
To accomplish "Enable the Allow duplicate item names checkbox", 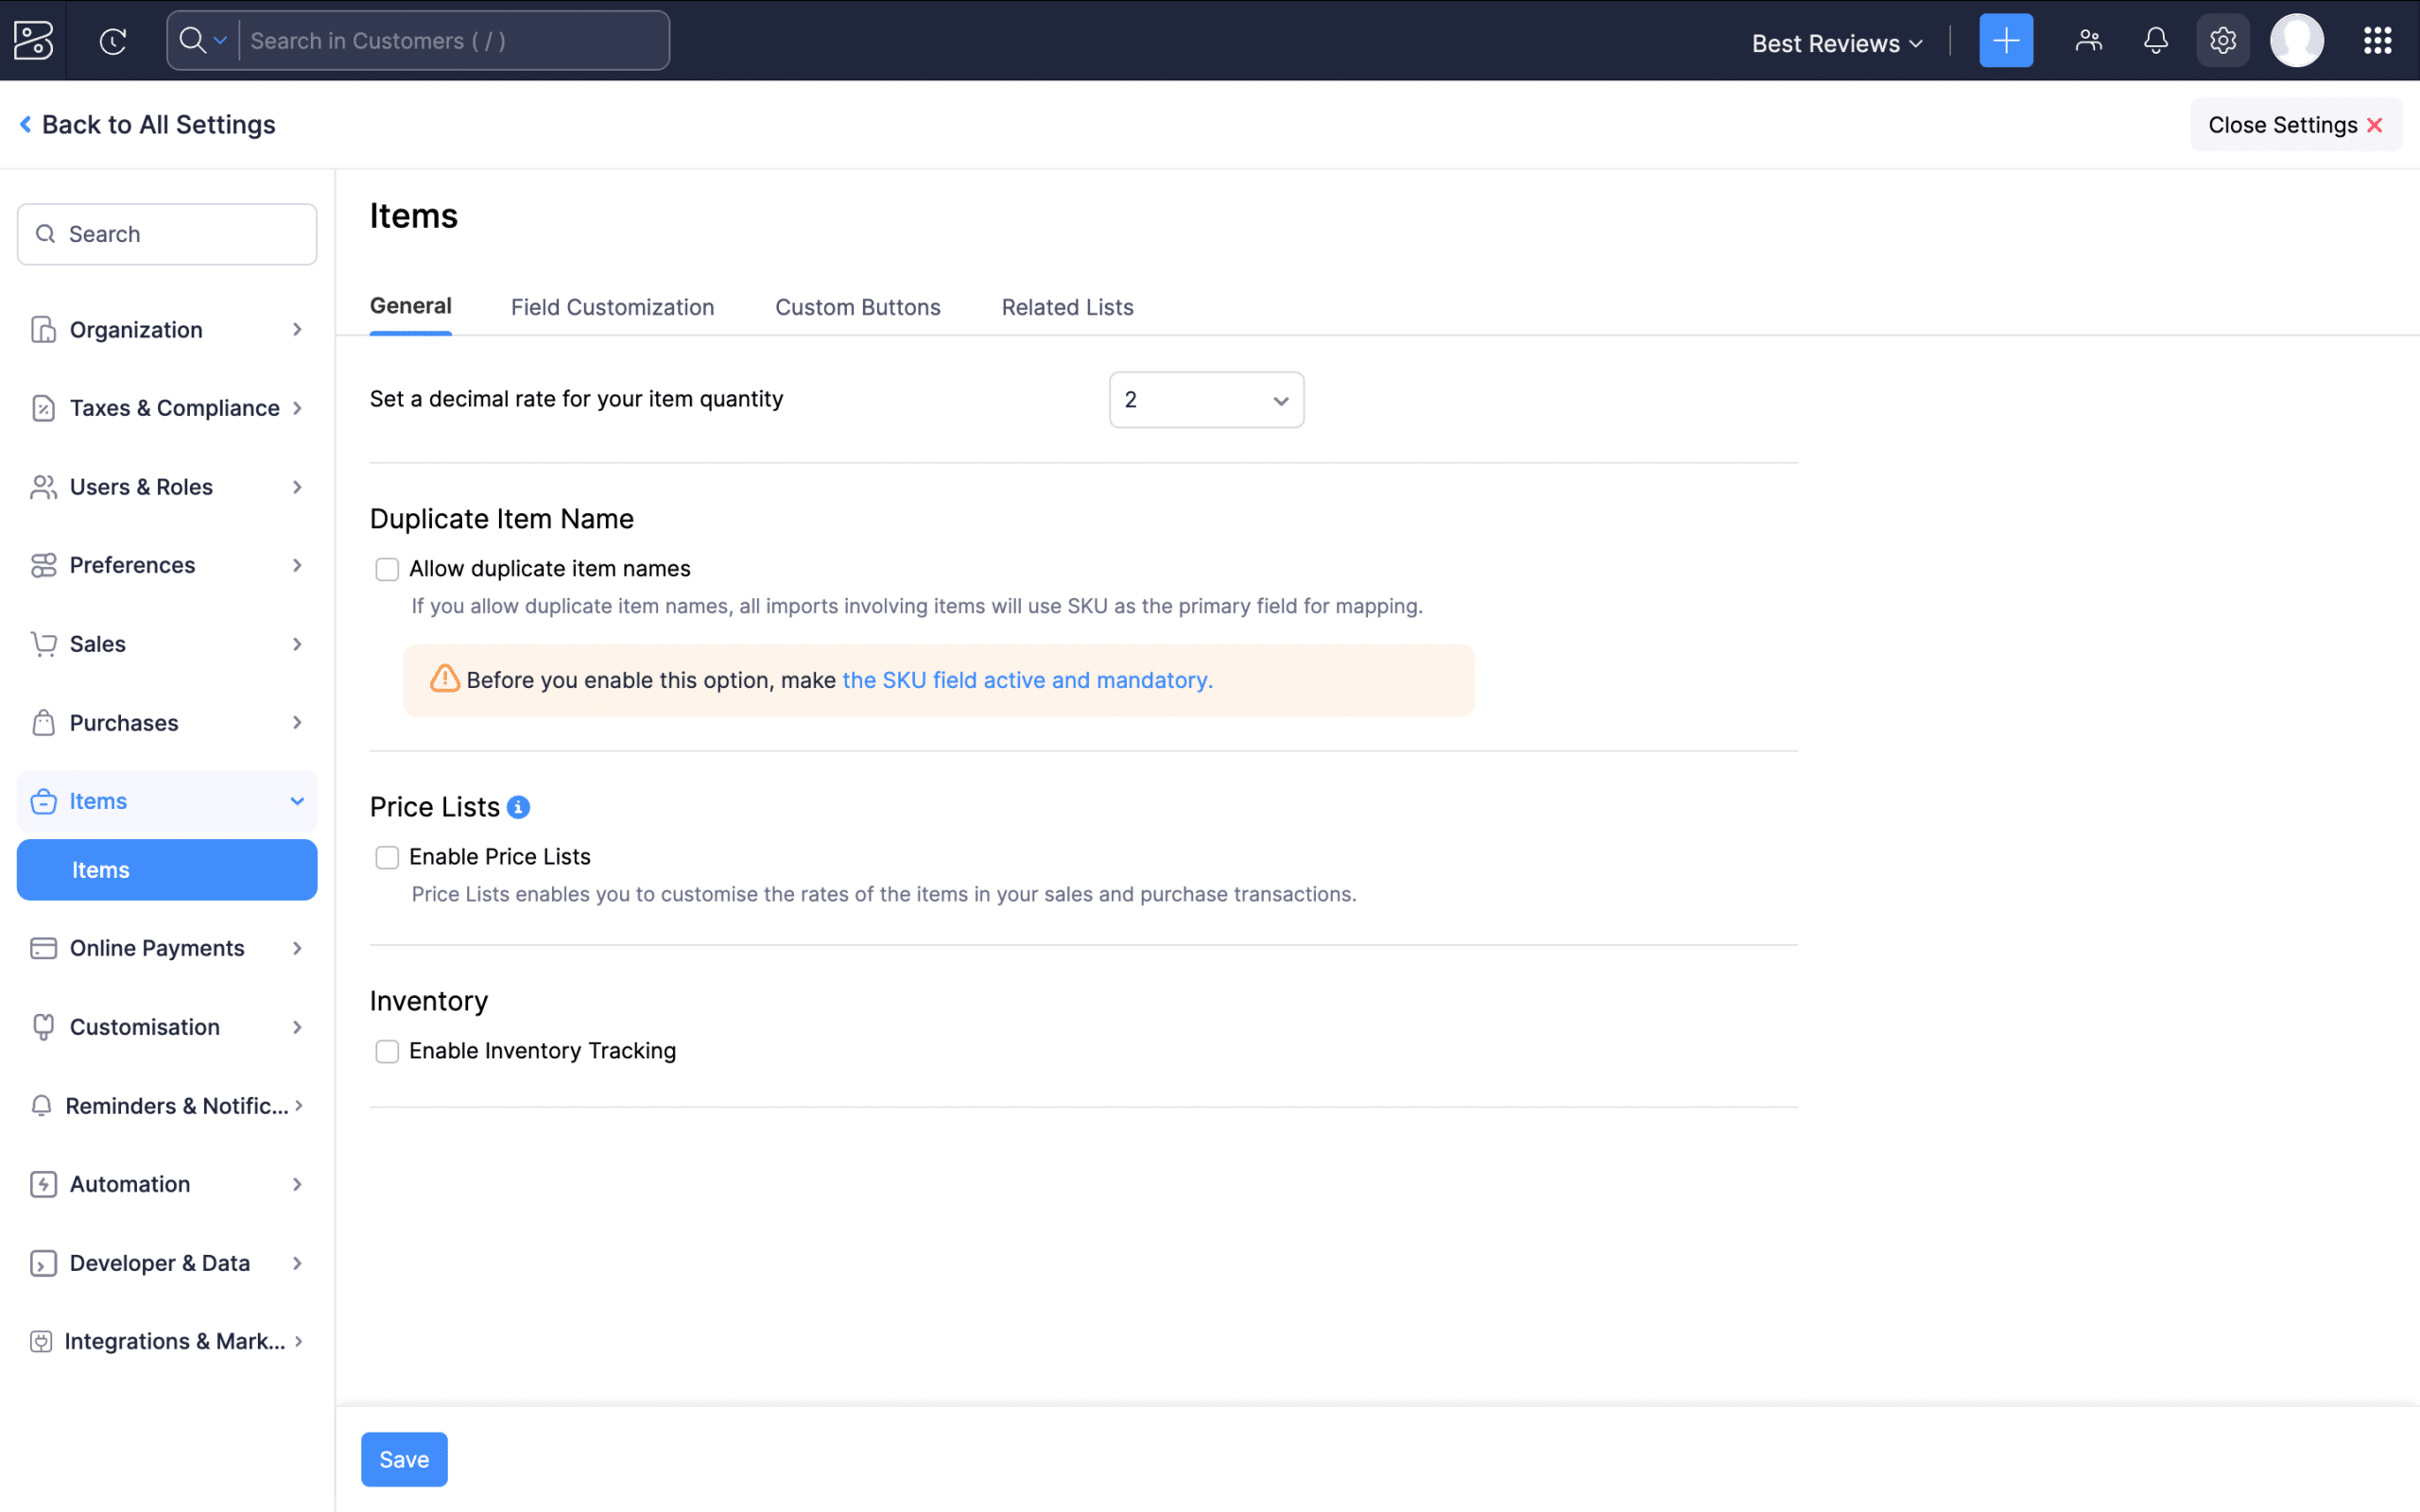I will pos(387,568).
